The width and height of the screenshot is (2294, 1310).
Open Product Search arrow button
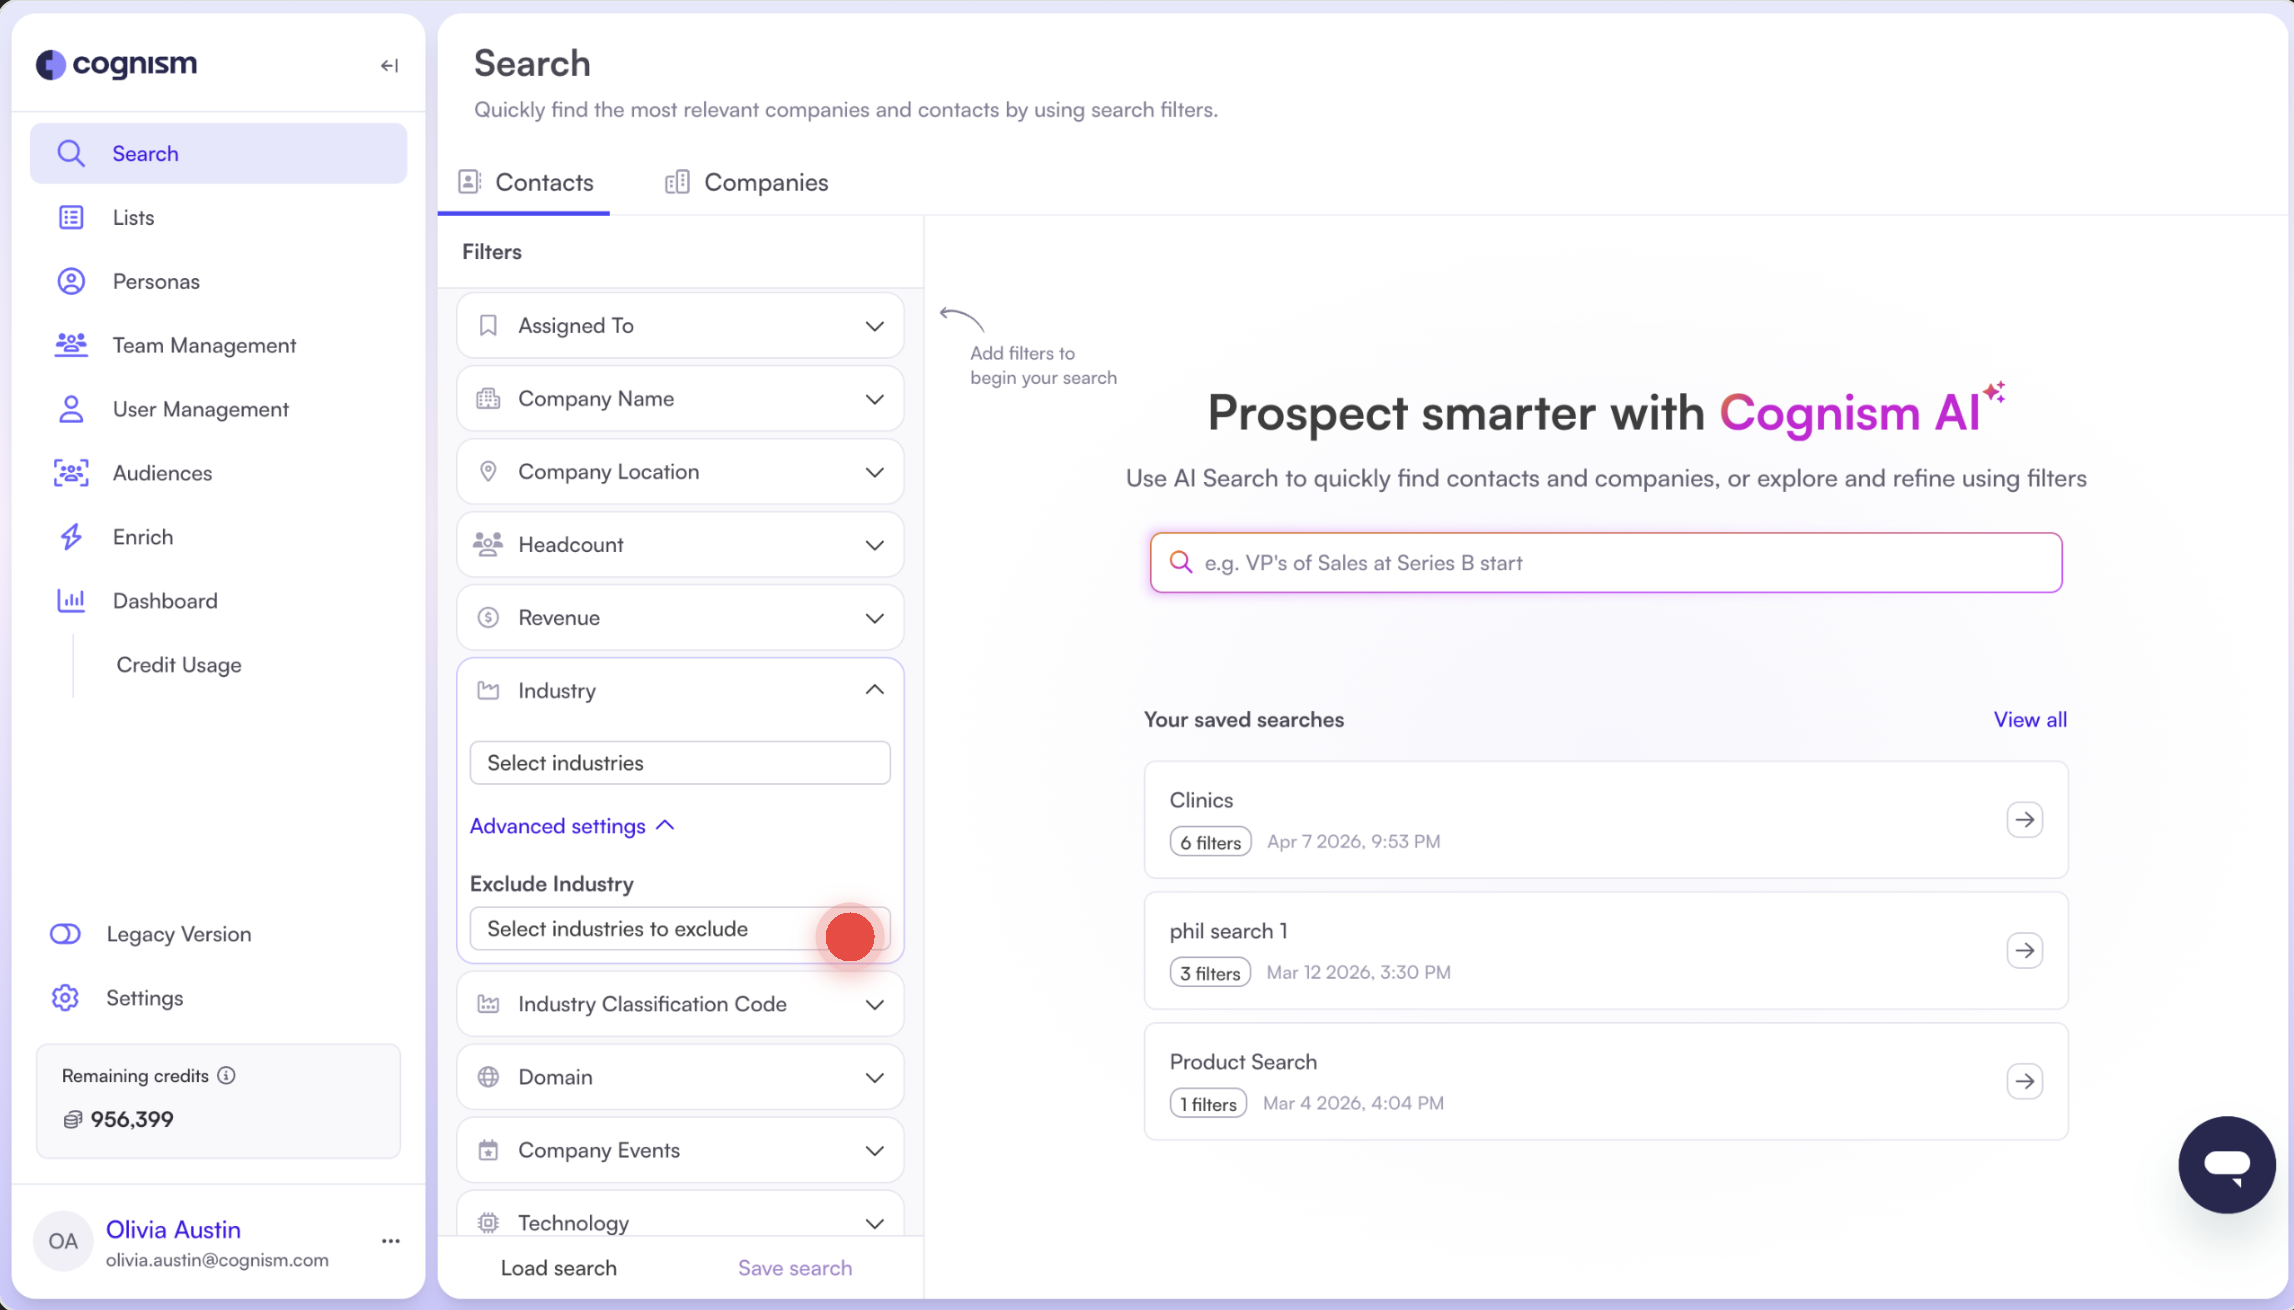tap(2024, 1081)
